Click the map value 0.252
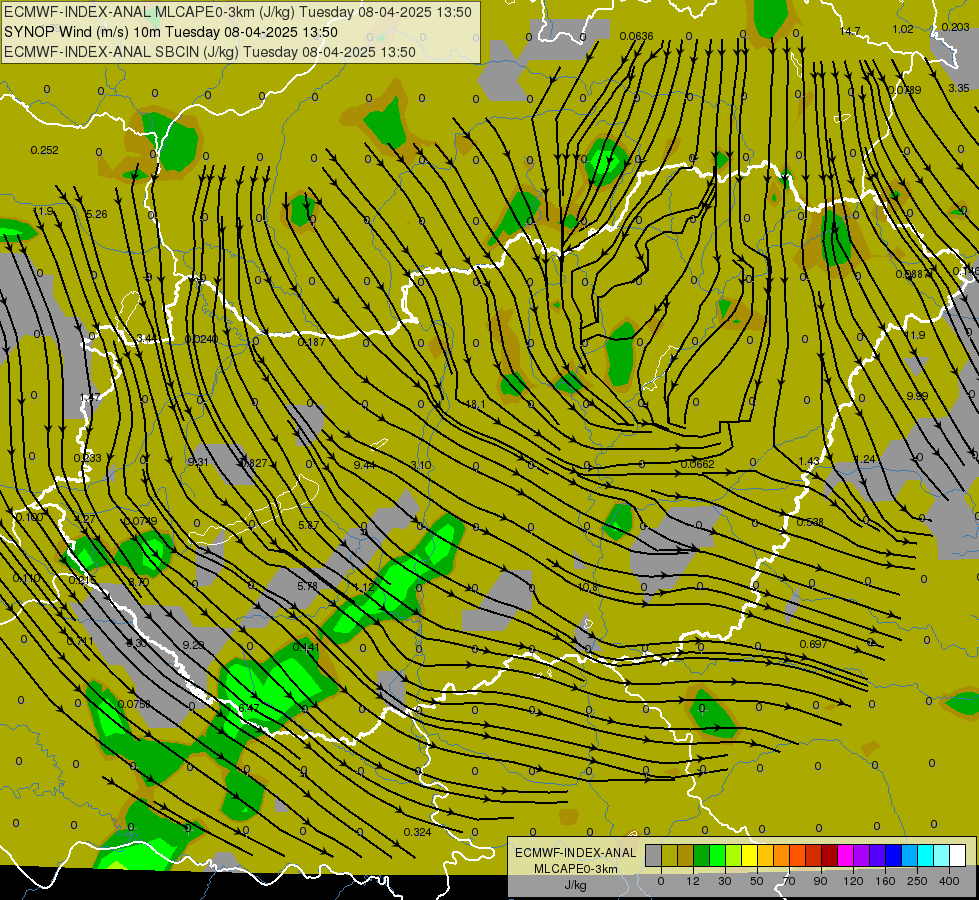Image resolution: width=979 pixels, height=900 pixels. 44,151
